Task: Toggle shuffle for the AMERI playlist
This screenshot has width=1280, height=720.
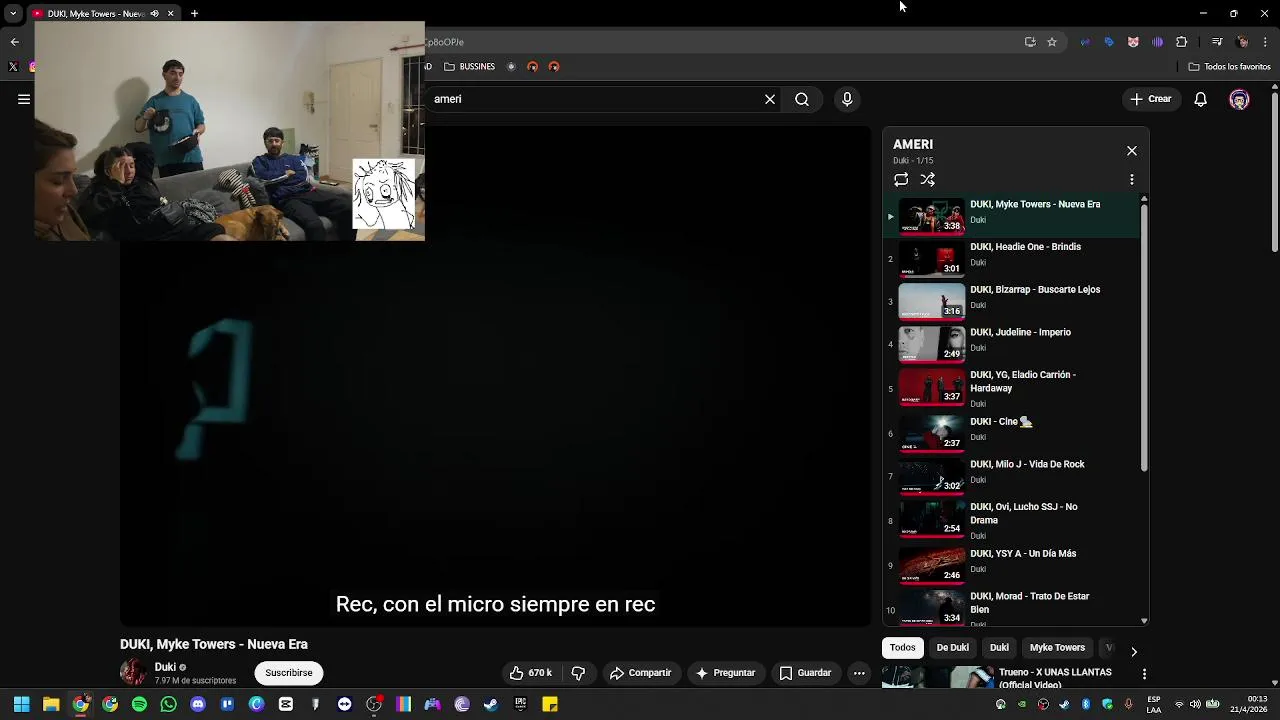Action: [928, 180]
